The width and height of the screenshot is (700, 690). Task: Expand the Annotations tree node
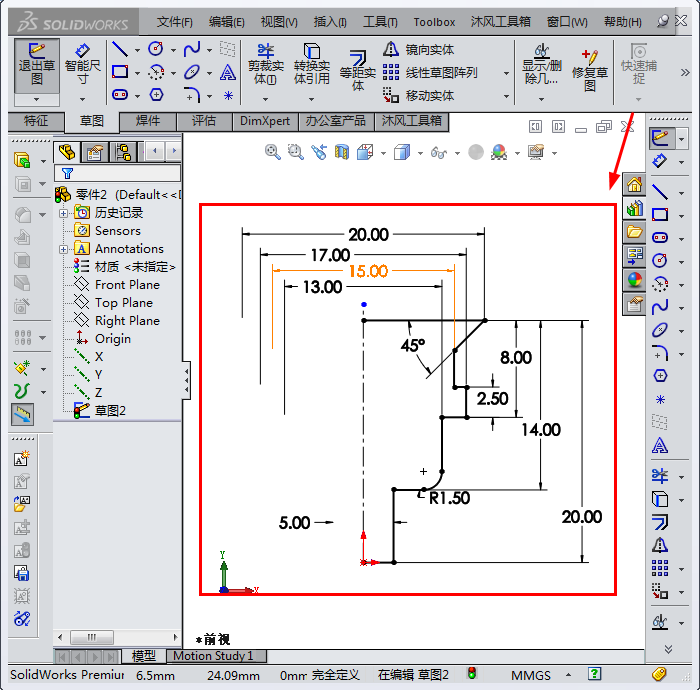point(64,249)
